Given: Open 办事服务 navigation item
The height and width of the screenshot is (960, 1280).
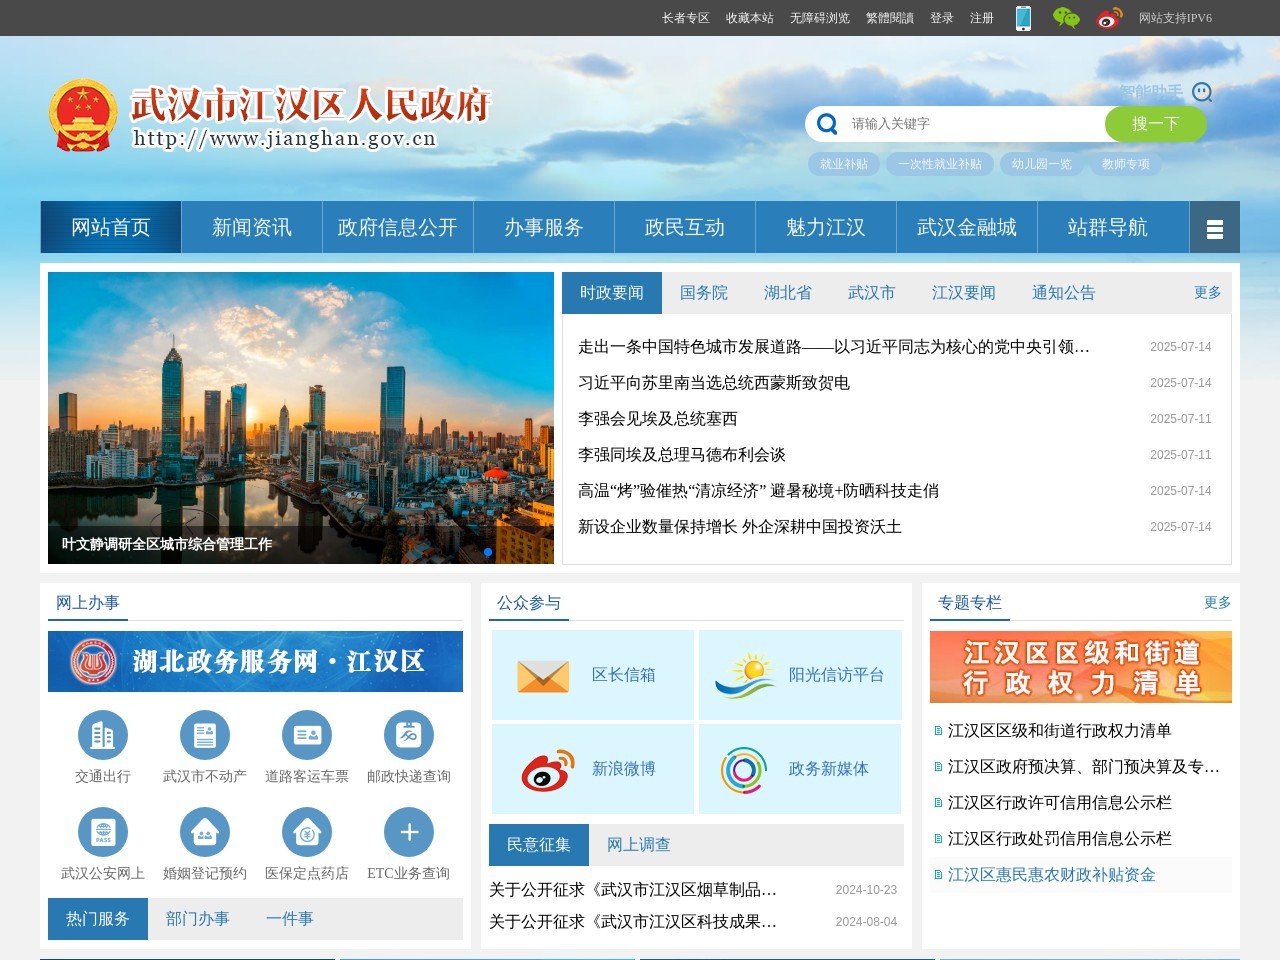Looking at the screenshot, I should [544, 228].
